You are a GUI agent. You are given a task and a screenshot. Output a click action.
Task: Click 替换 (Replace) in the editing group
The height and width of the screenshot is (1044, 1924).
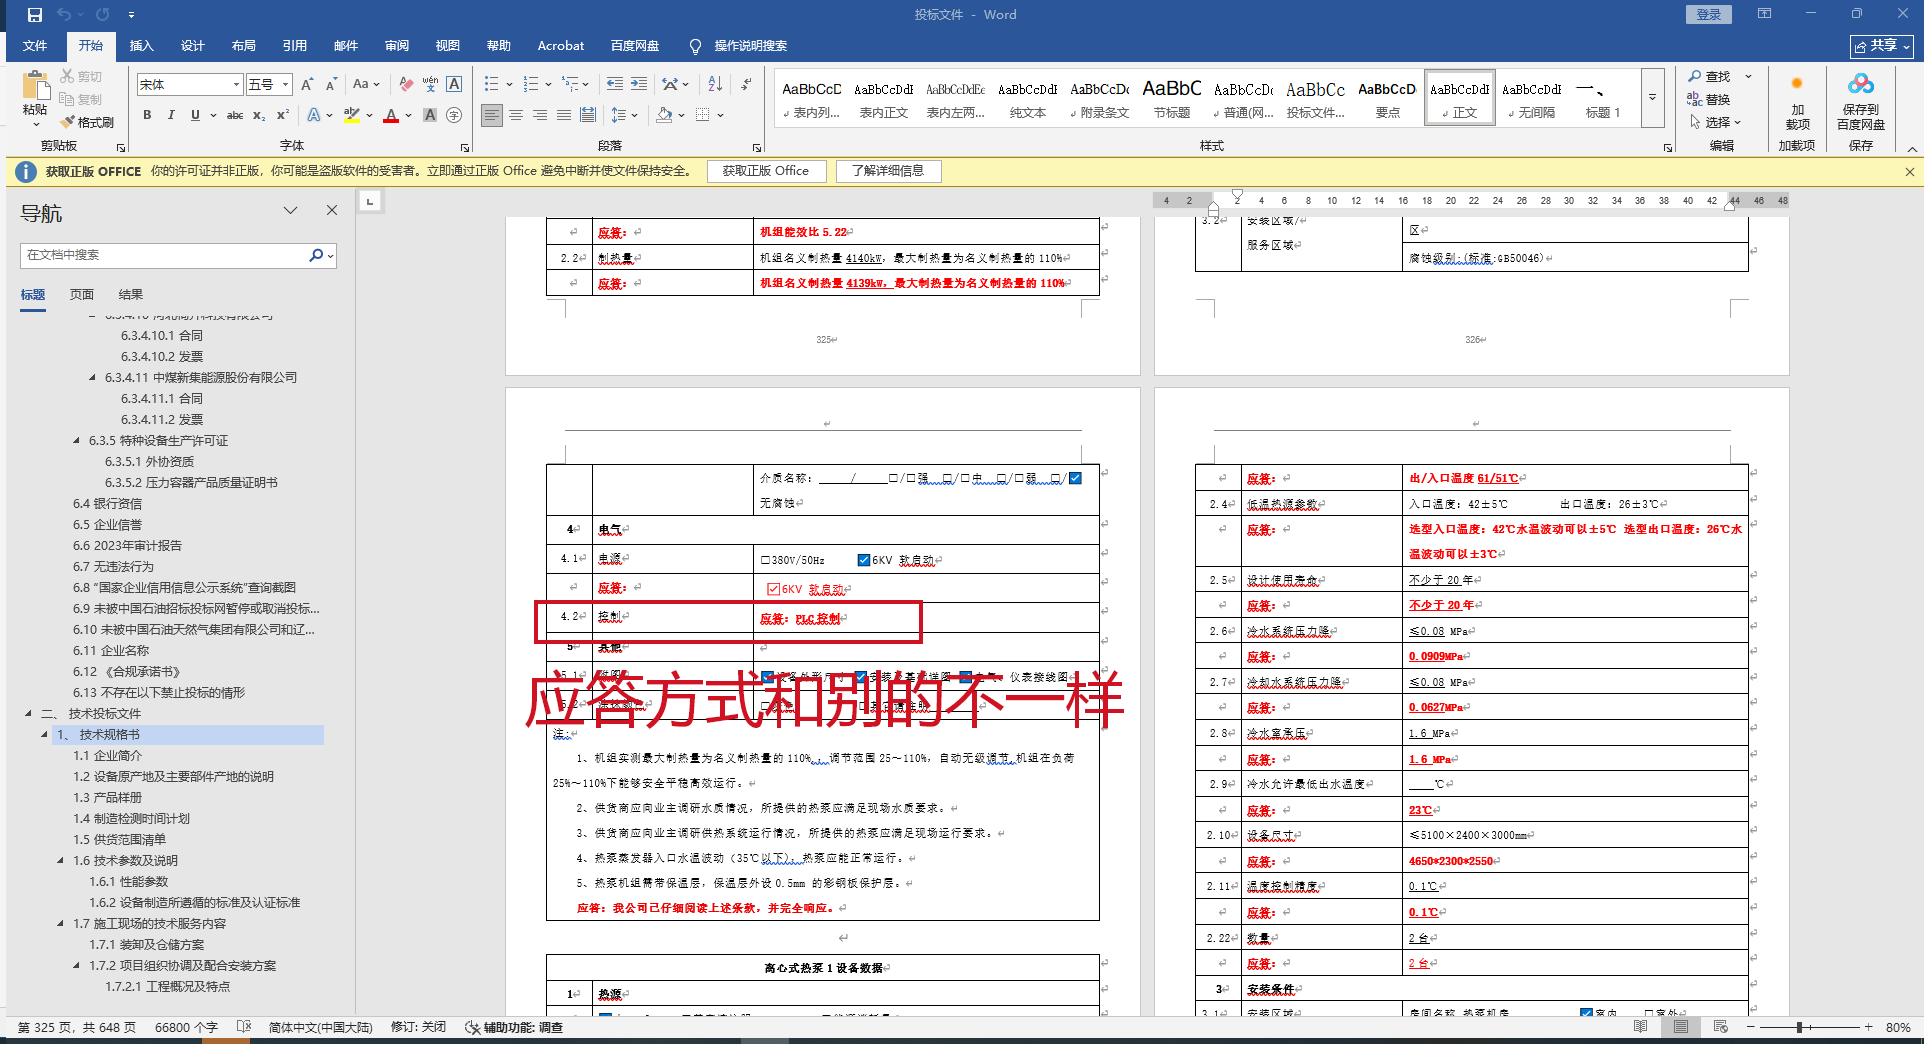click(1709, 99)
